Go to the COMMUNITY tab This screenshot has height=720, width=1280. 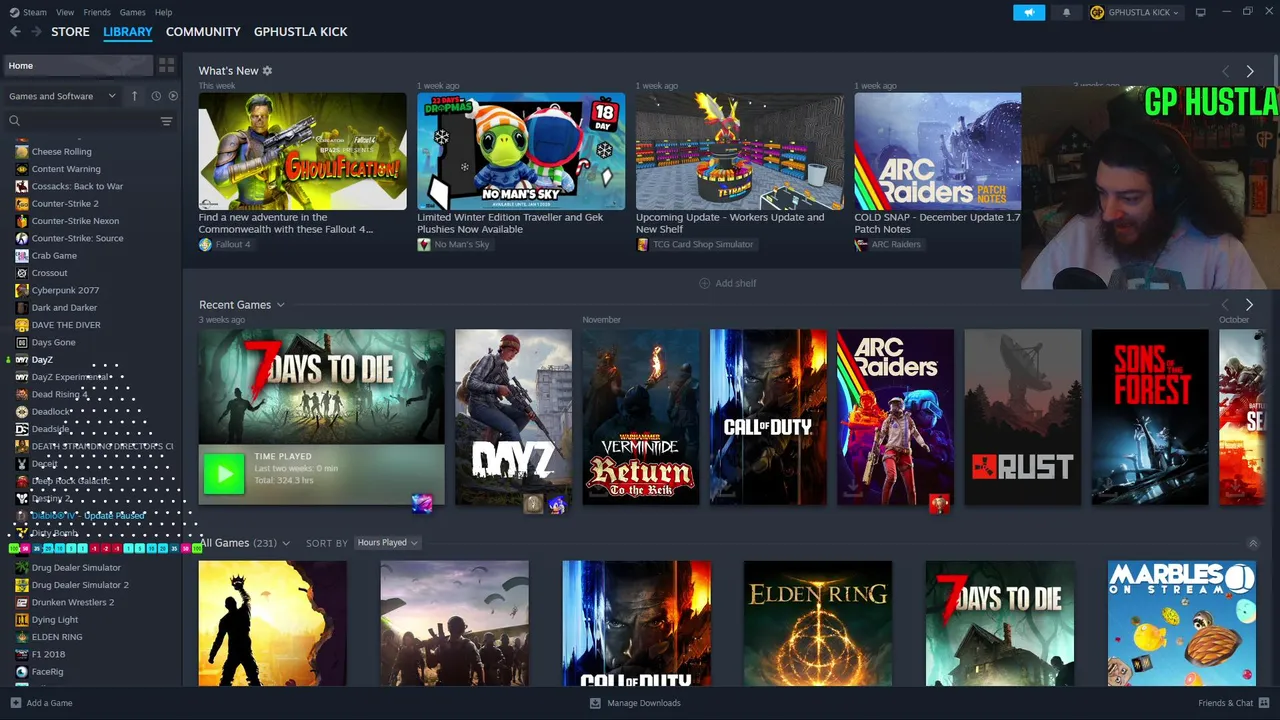[x=203, y=32]
